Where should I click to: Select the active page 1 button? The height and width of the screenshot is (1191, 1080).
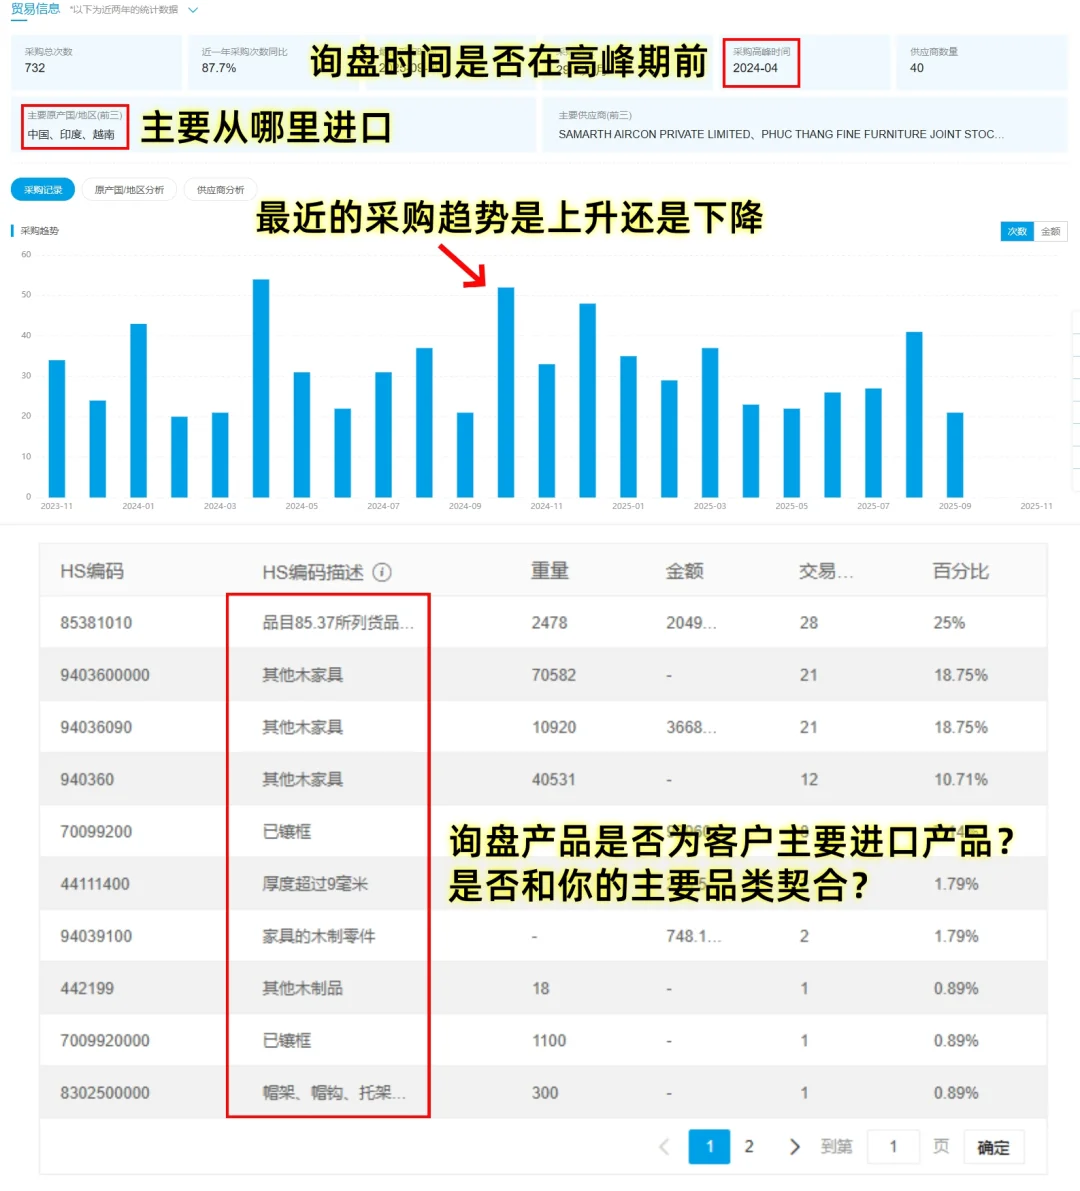pyautogui.click(x=709, y=1146)
